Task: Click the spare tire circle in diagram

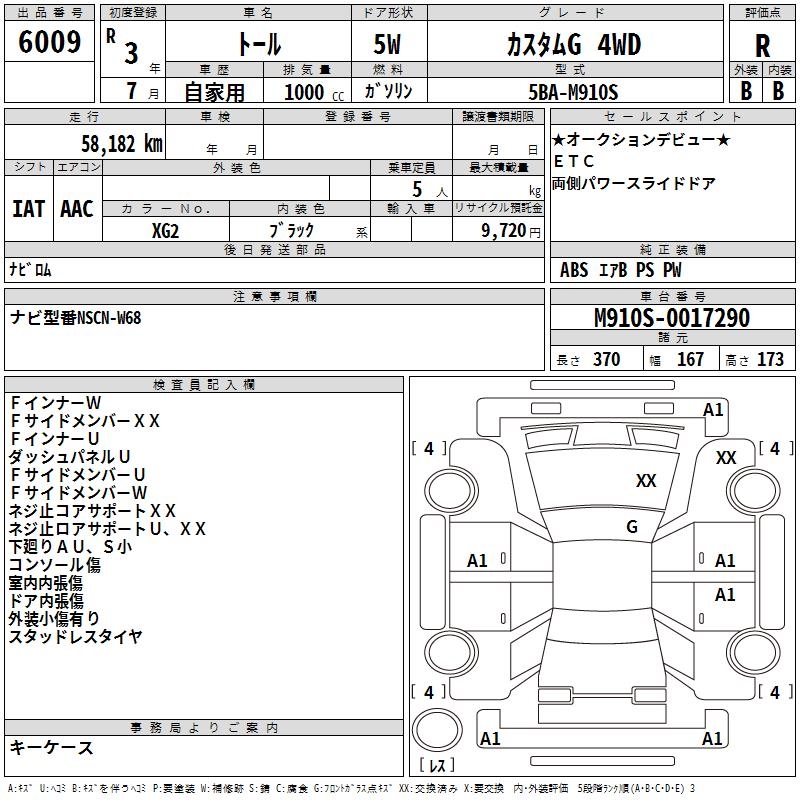Action: [x=437, y=730]
